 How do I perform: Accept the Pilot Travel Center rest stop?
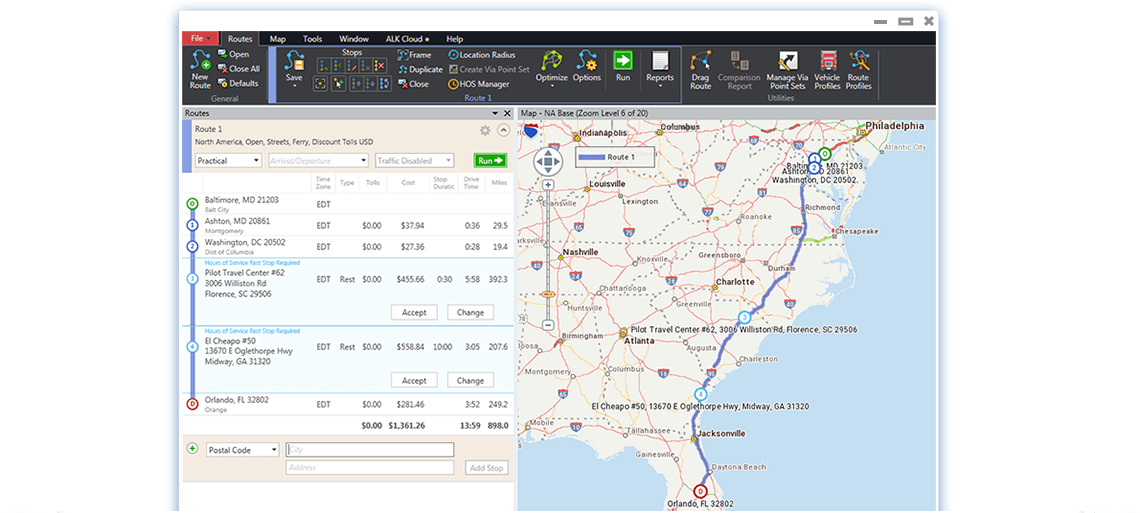click(x=414, y=312)
